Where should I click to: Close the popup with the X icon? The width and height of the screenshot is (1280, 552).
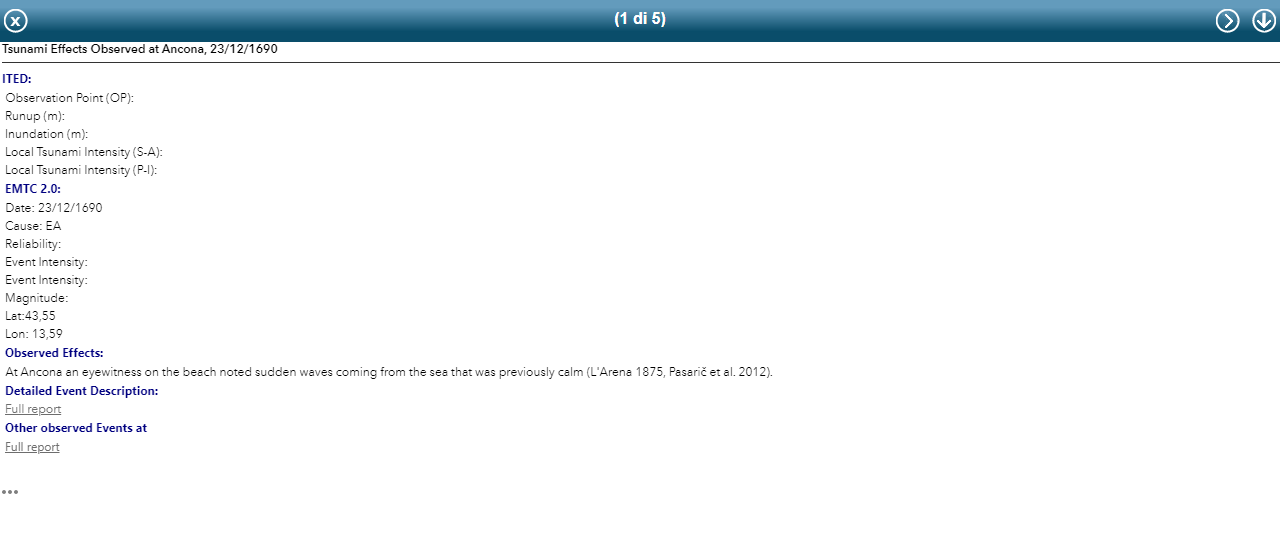pos(16,21)
